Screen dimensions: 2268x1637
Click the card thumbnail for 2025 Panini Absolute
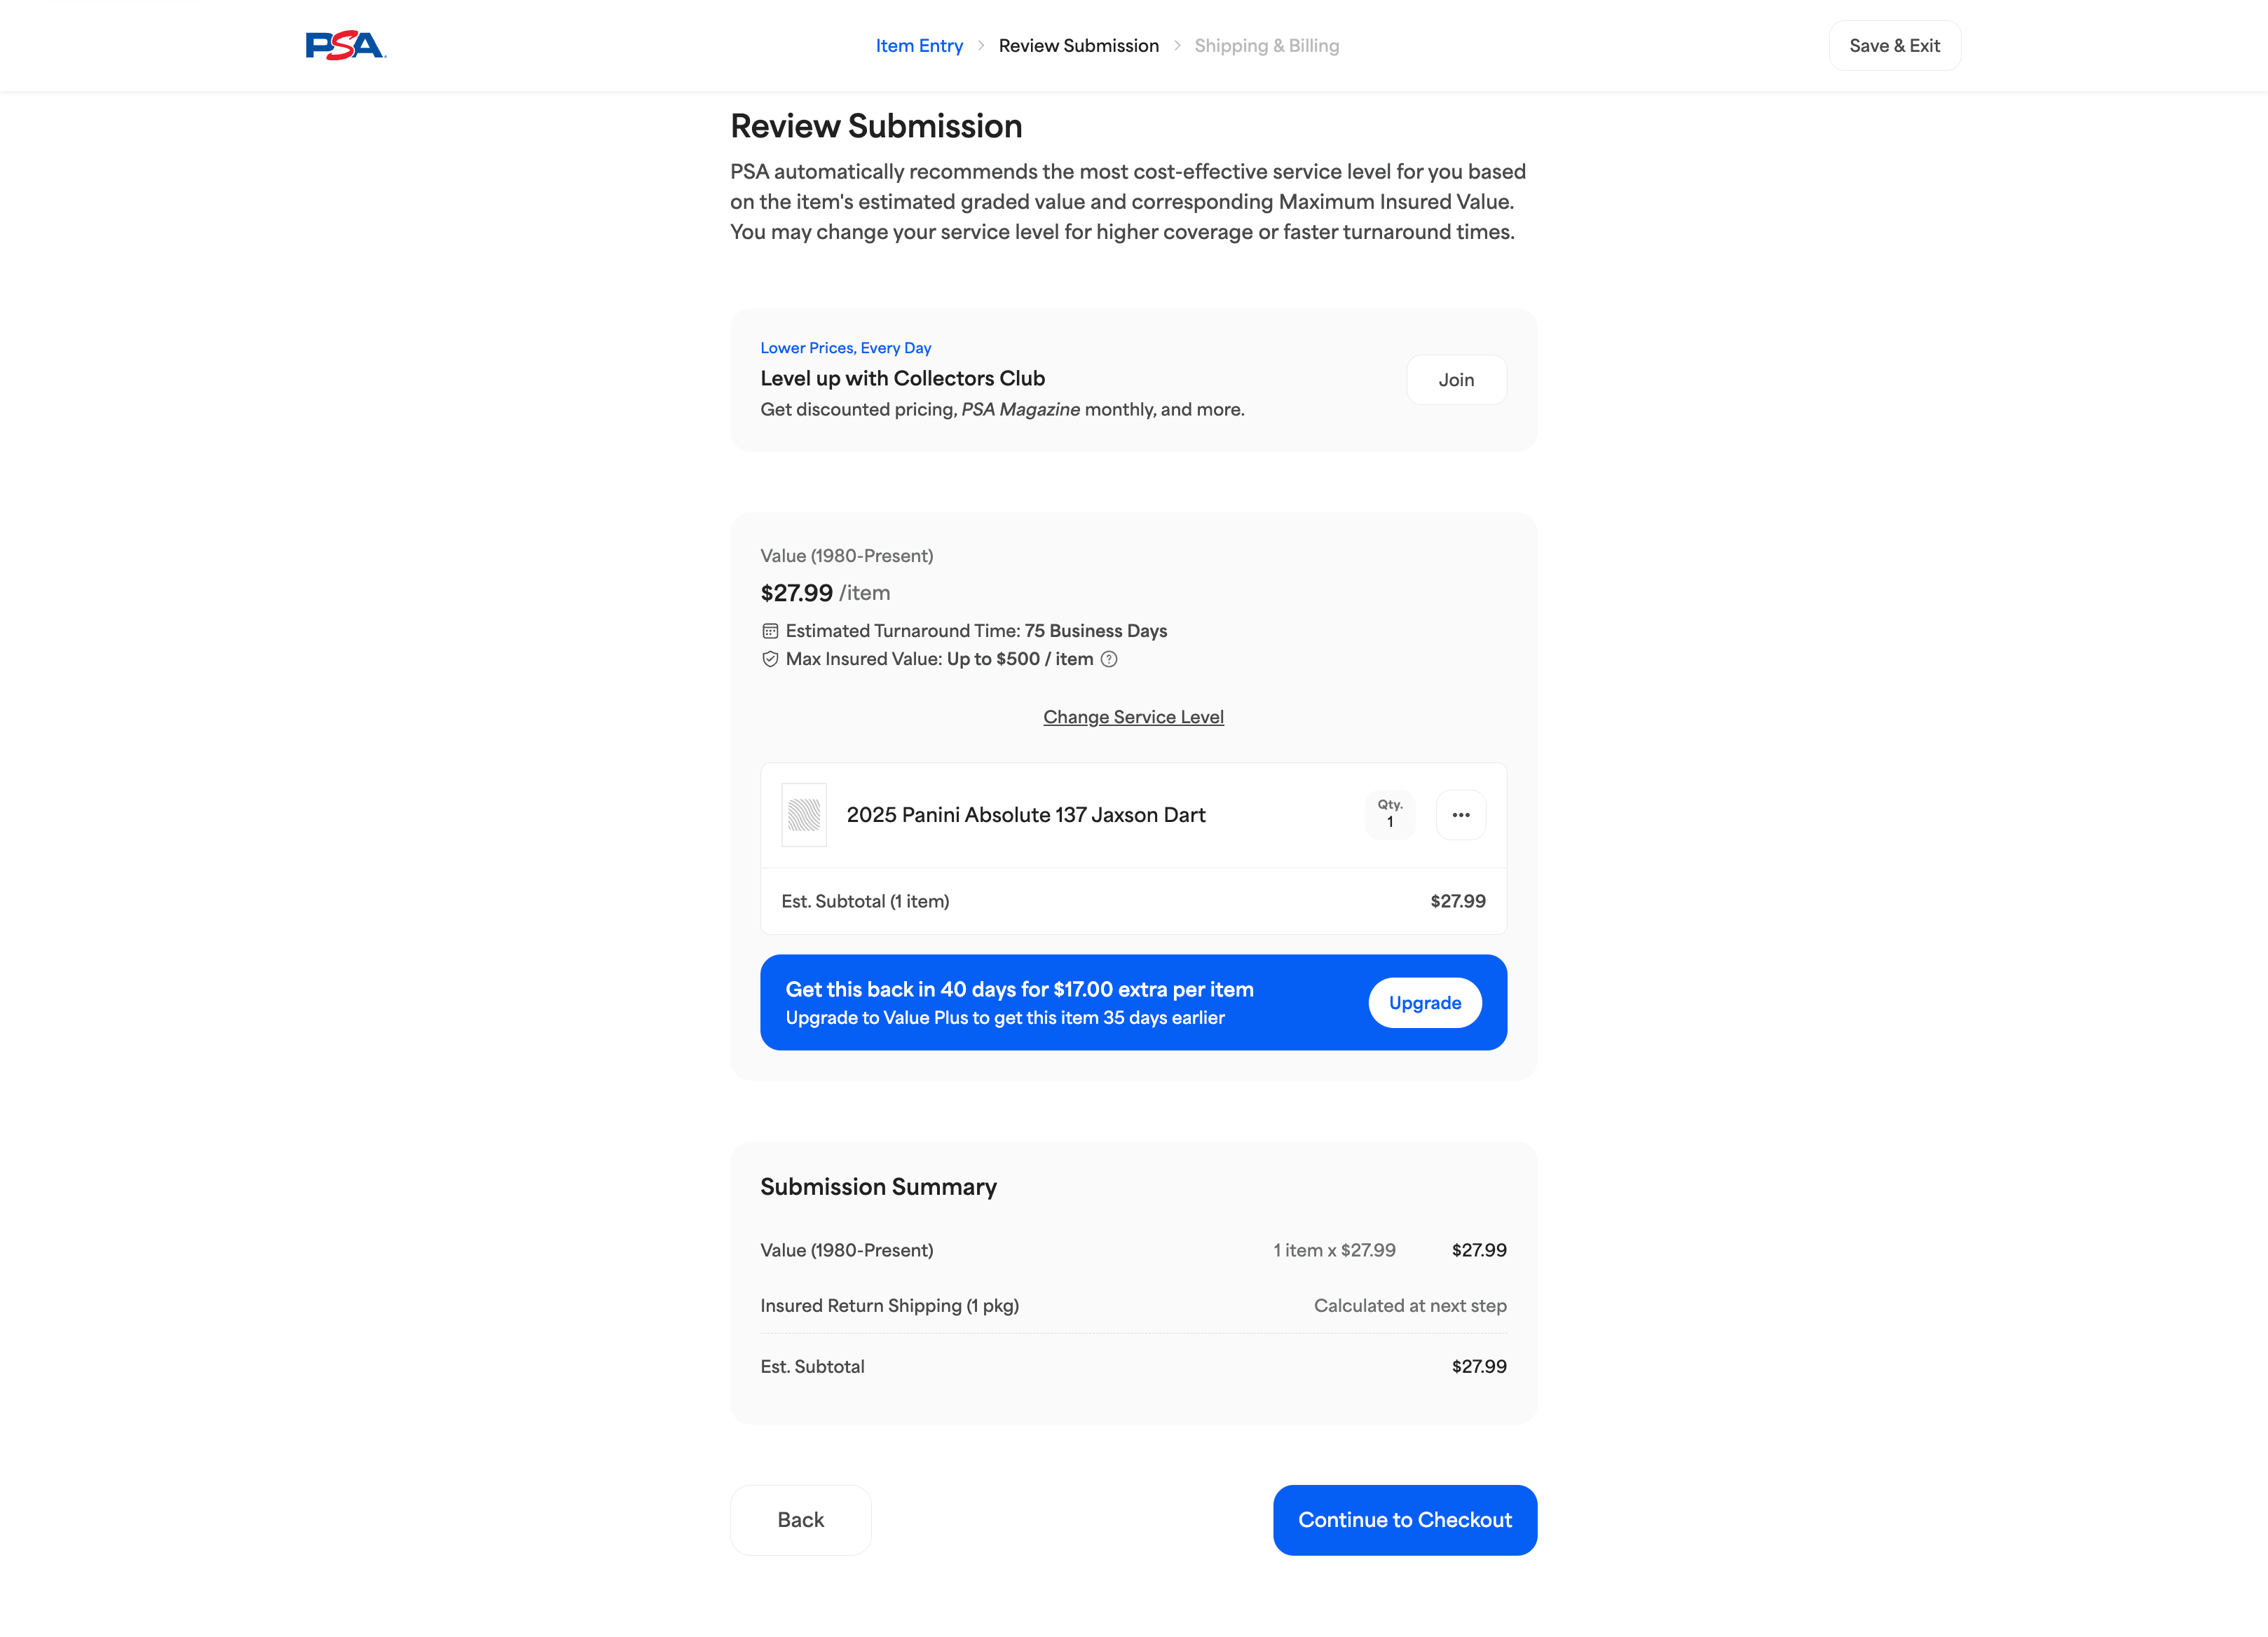[x=804, y=815]
